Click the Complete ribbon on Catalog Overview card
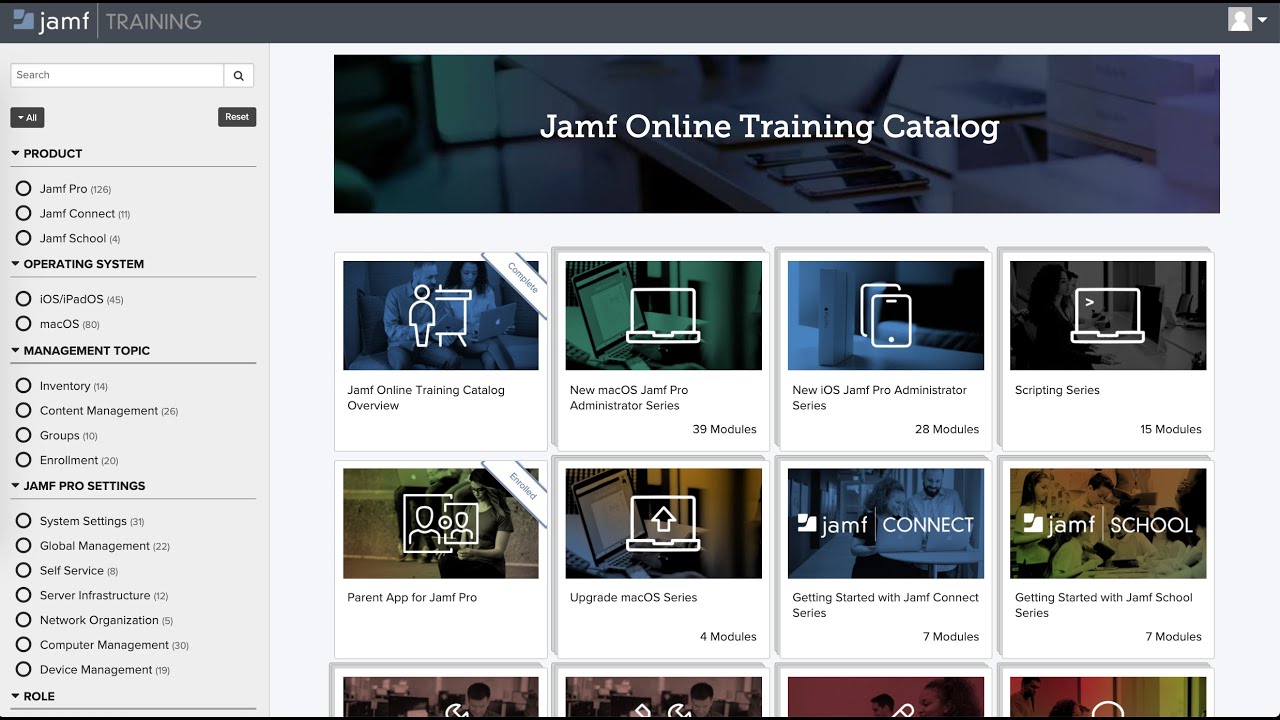The width and height of the screenshot is (1280, 720). click(x=521, y=279)
